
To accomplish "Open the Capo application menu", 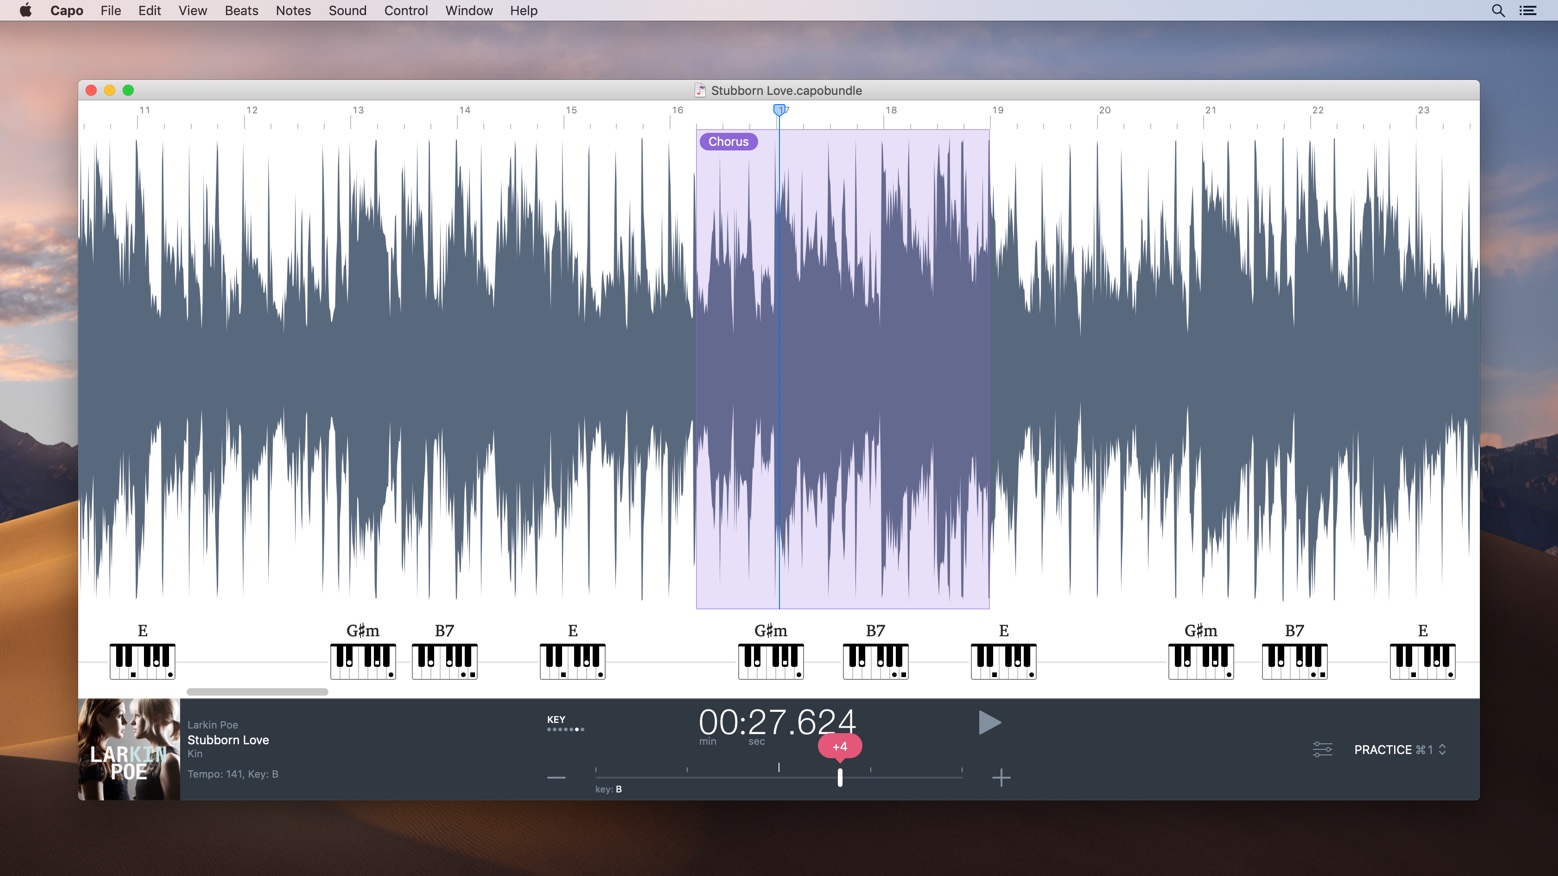I will (67, 11).
